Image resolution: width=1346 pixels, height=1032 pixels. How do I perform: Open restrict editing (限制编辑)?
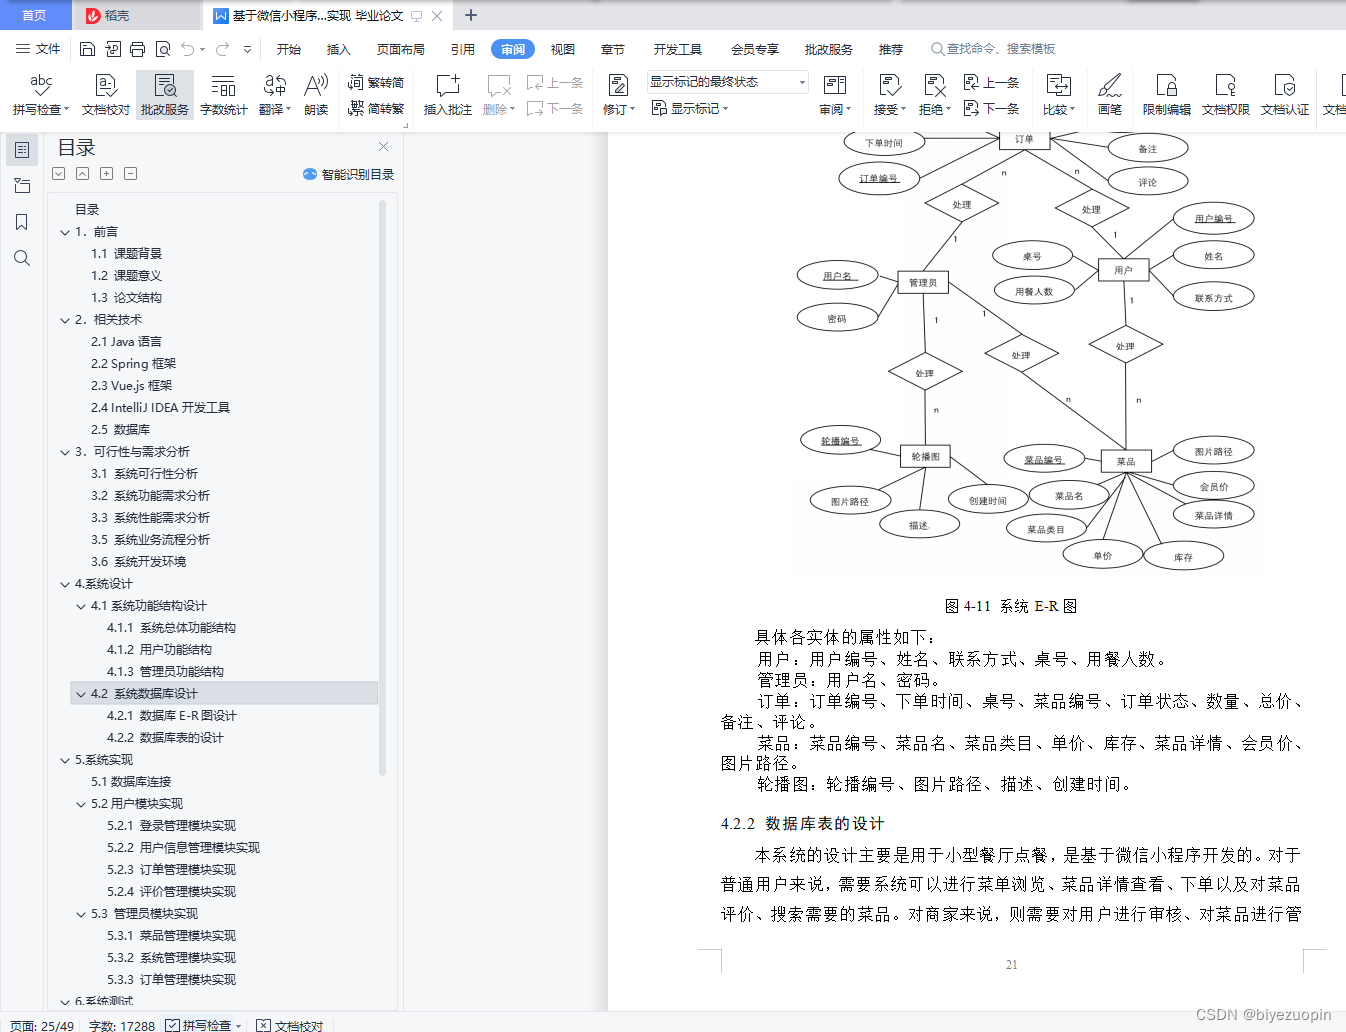(1167, 95)
